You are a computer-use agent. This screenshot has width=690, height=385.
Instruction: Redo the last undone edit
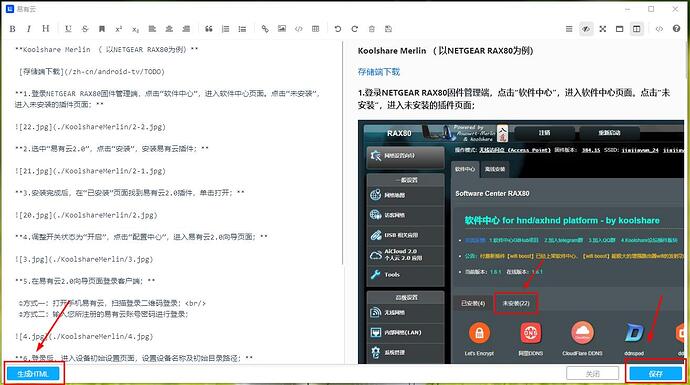pyautogui.click(x=354, y=29)
